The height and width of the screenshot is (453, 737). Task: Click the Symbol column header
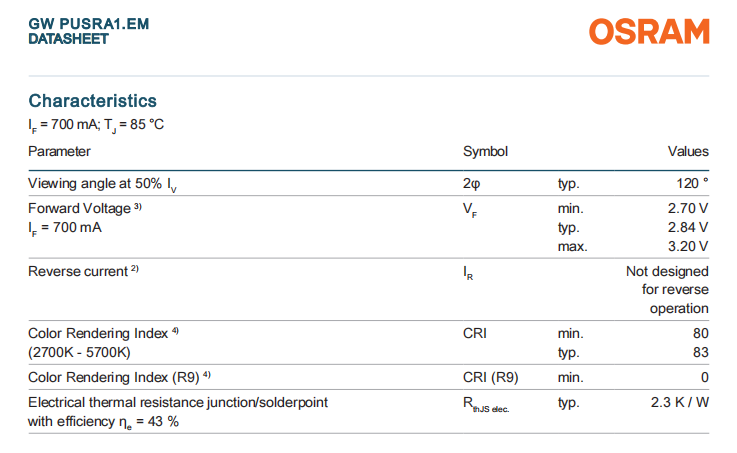click(x=485, y=152)
